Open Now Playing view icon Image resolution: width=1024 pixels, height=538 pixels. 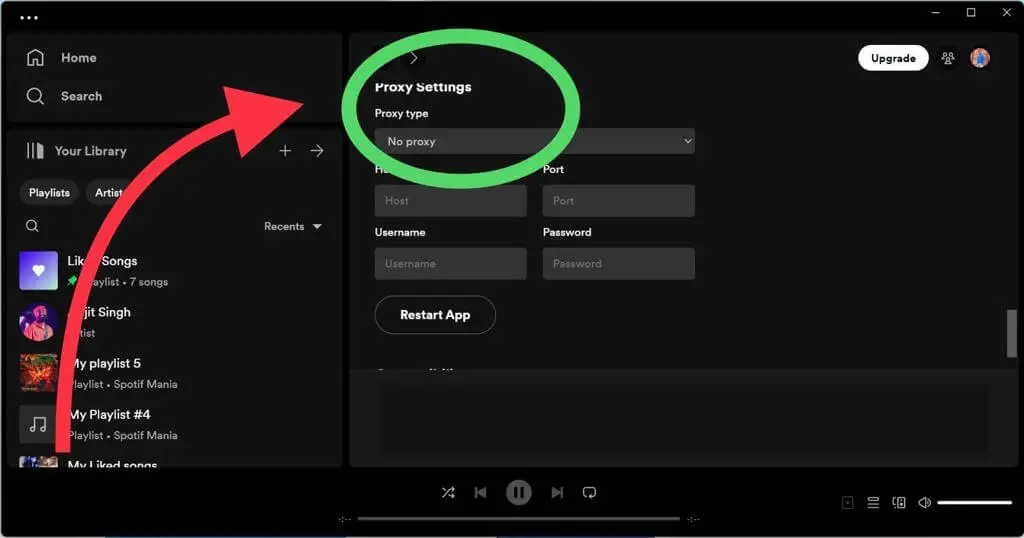click(x=848, y=503)
